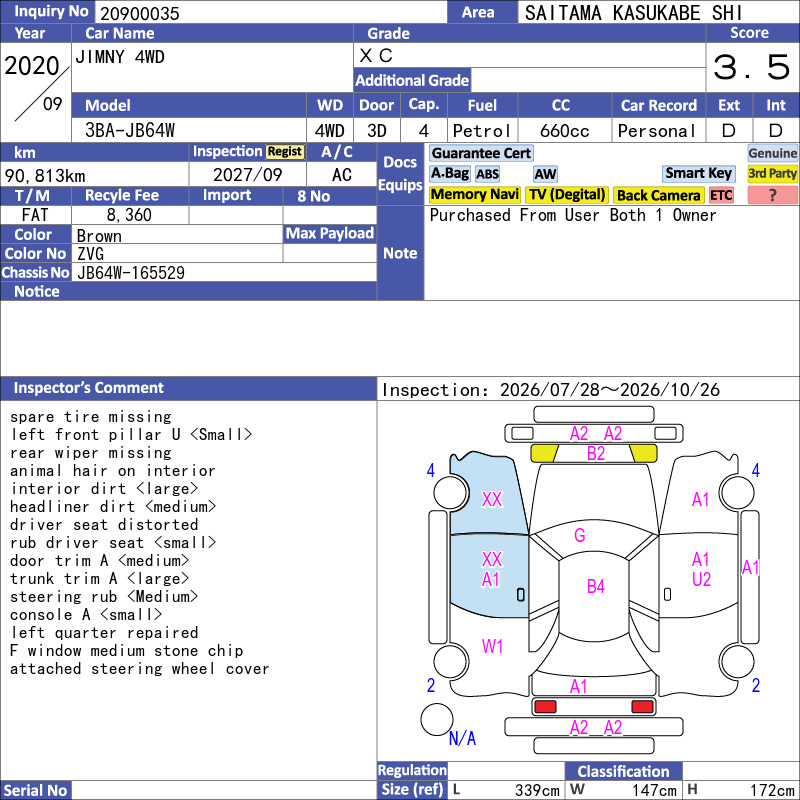The image size is (800, 800).
Task: Toggle the Genuine label
Action: point(772,153)
